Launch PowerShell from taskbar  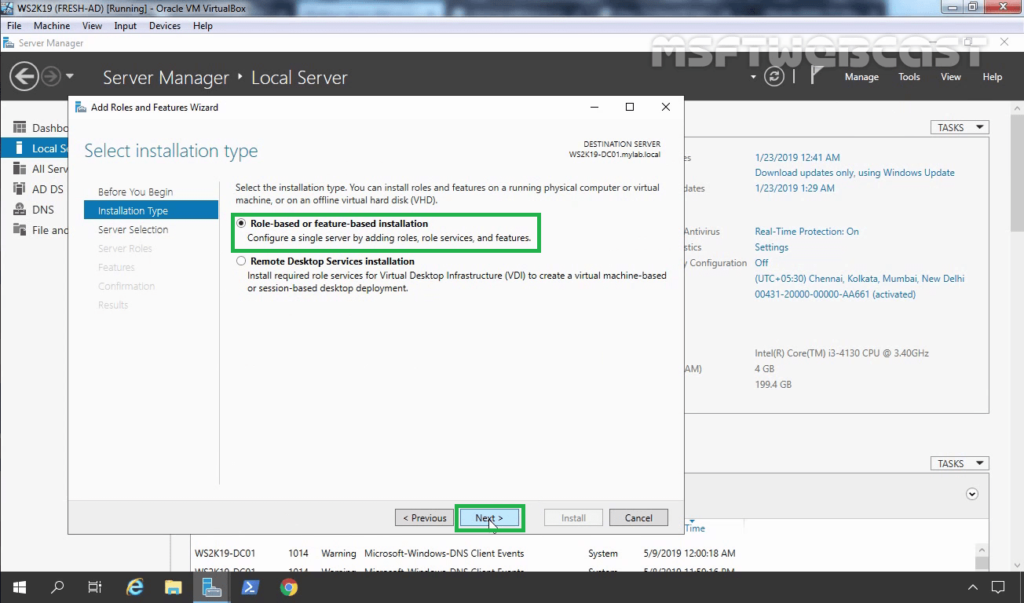coord(249,587)
